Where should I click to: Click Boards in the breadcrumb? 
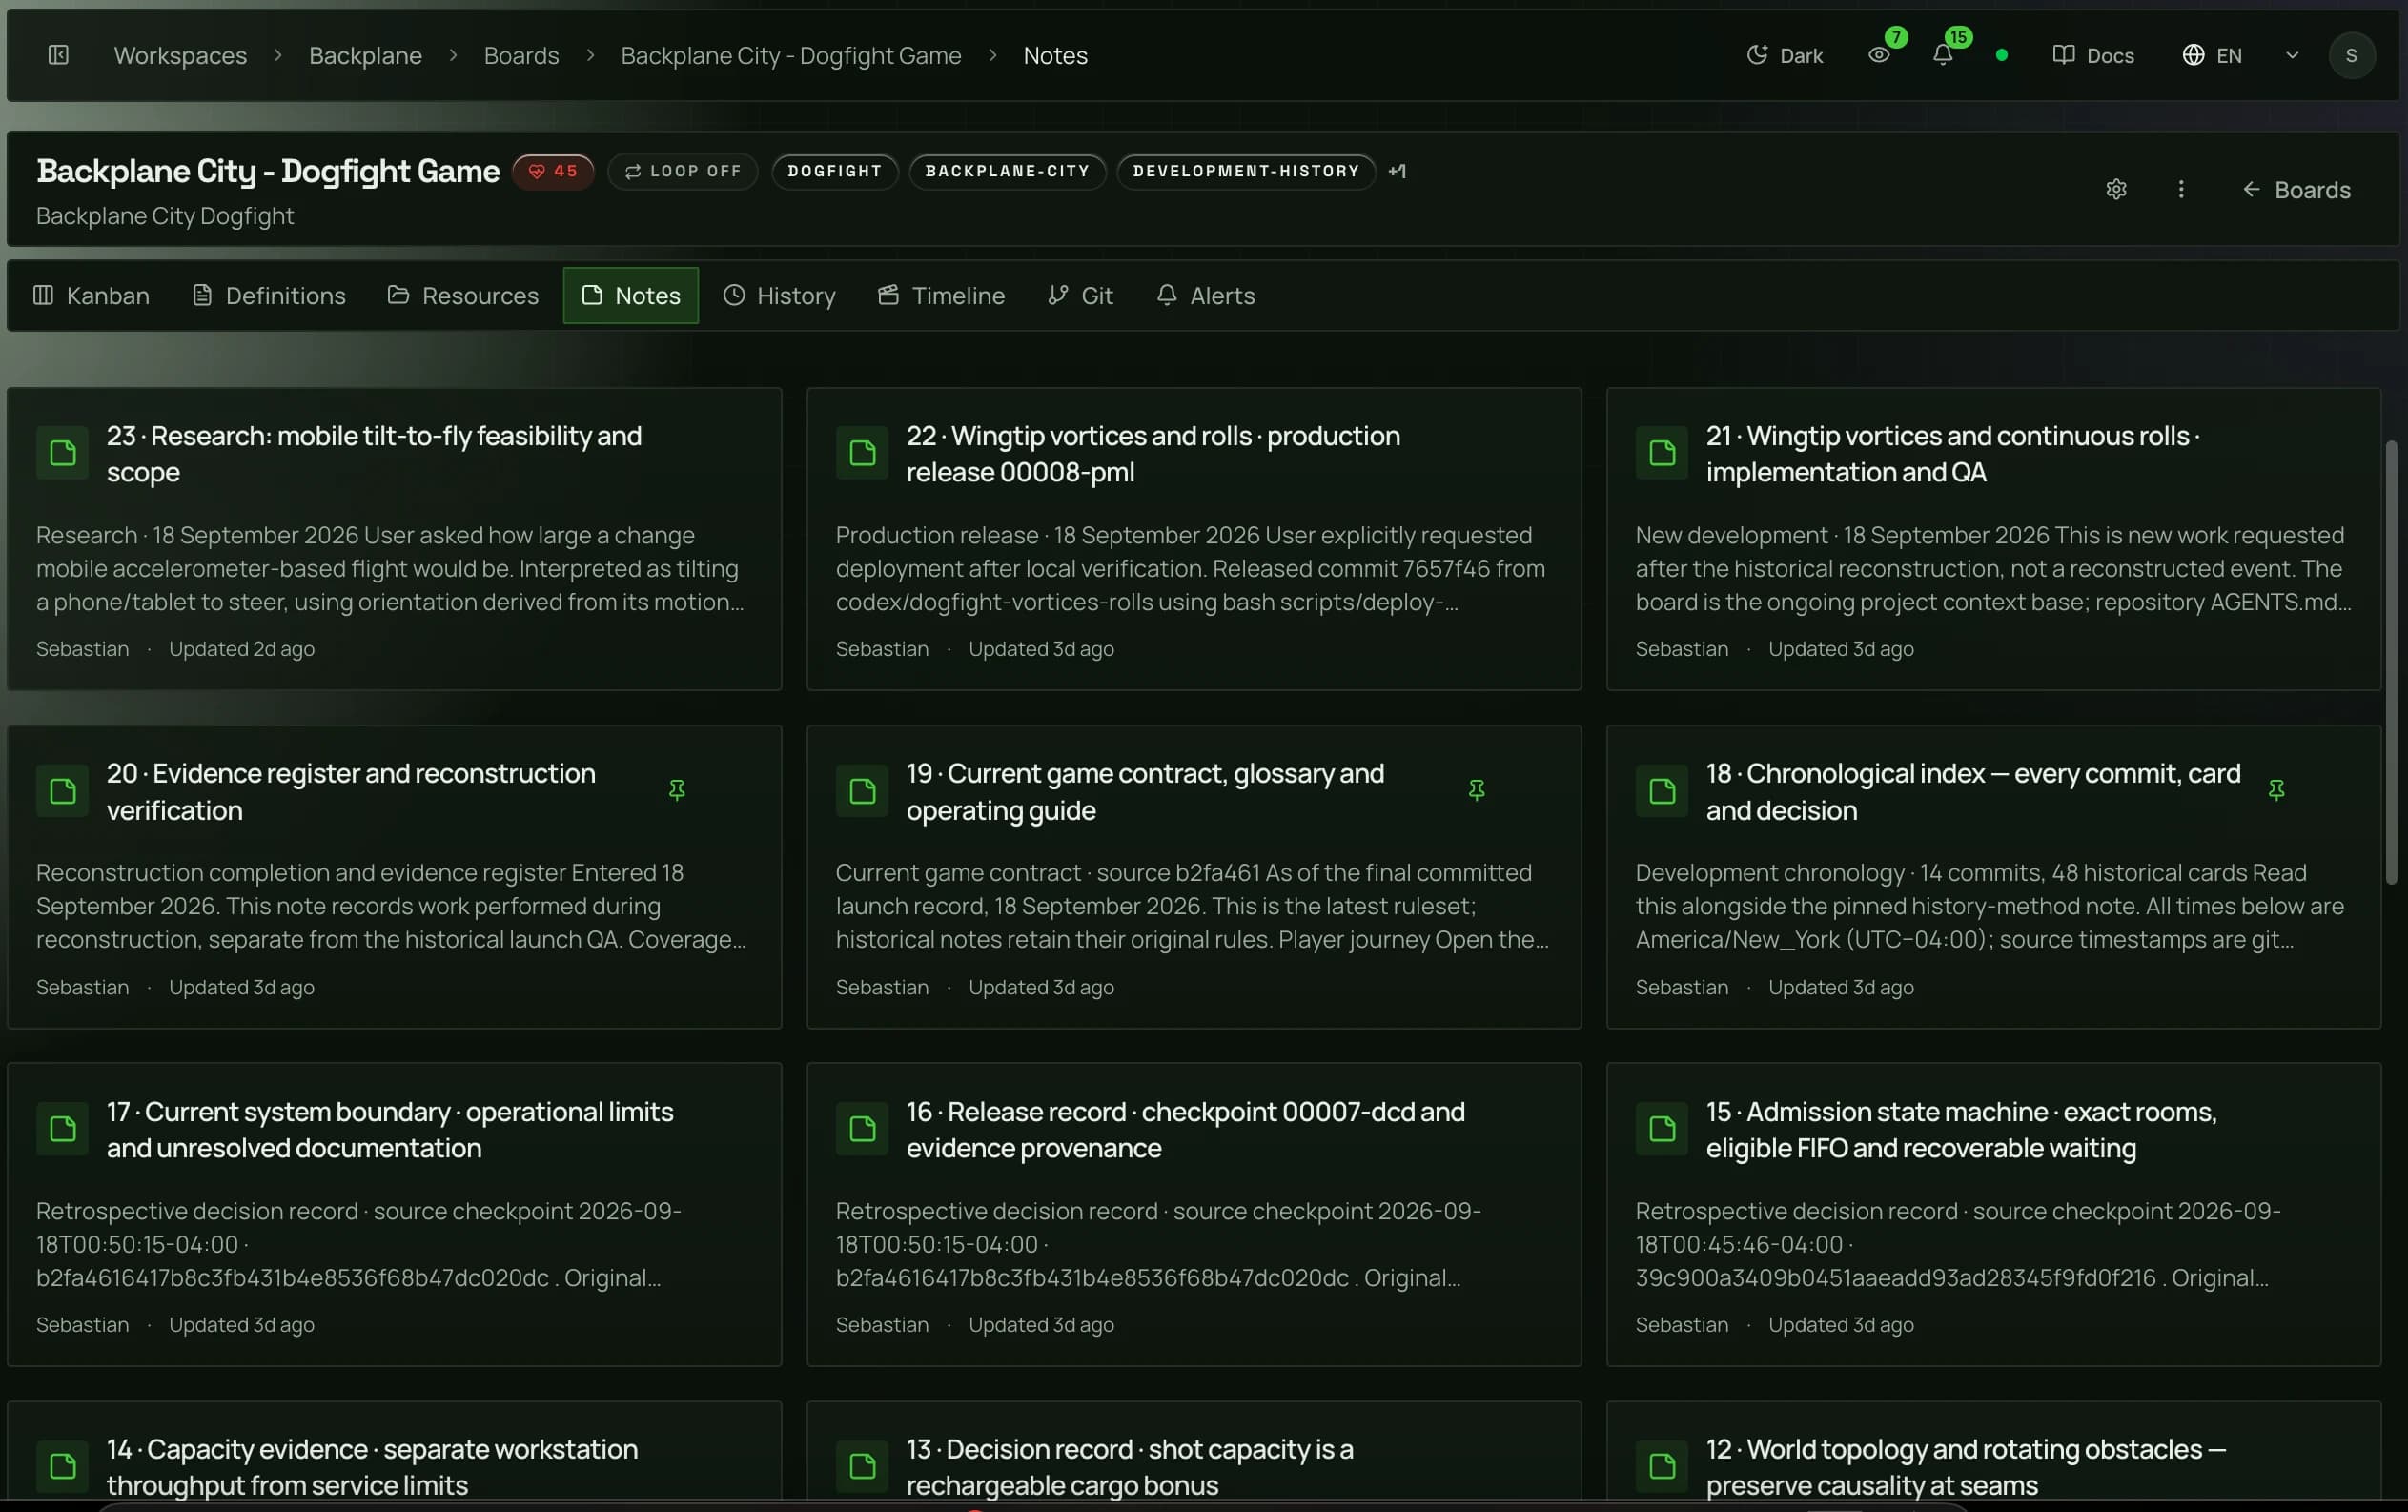point(521,55)
